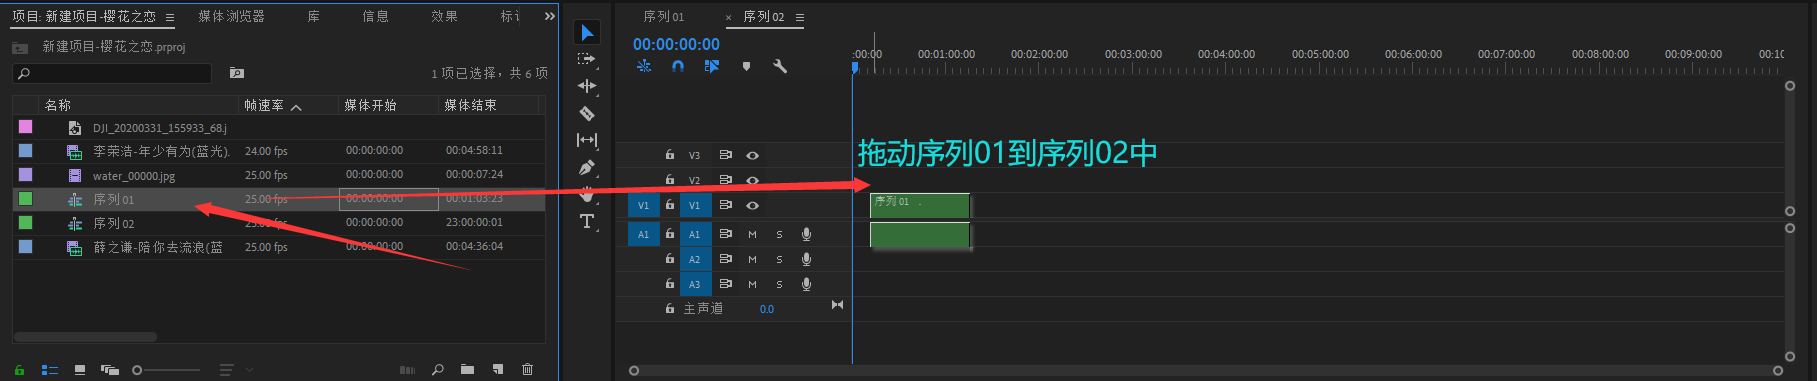Image resolution: width=1817 pixels, height=381 pixels.
Task: Toggle track lock on V1
Action: point(670,205)
